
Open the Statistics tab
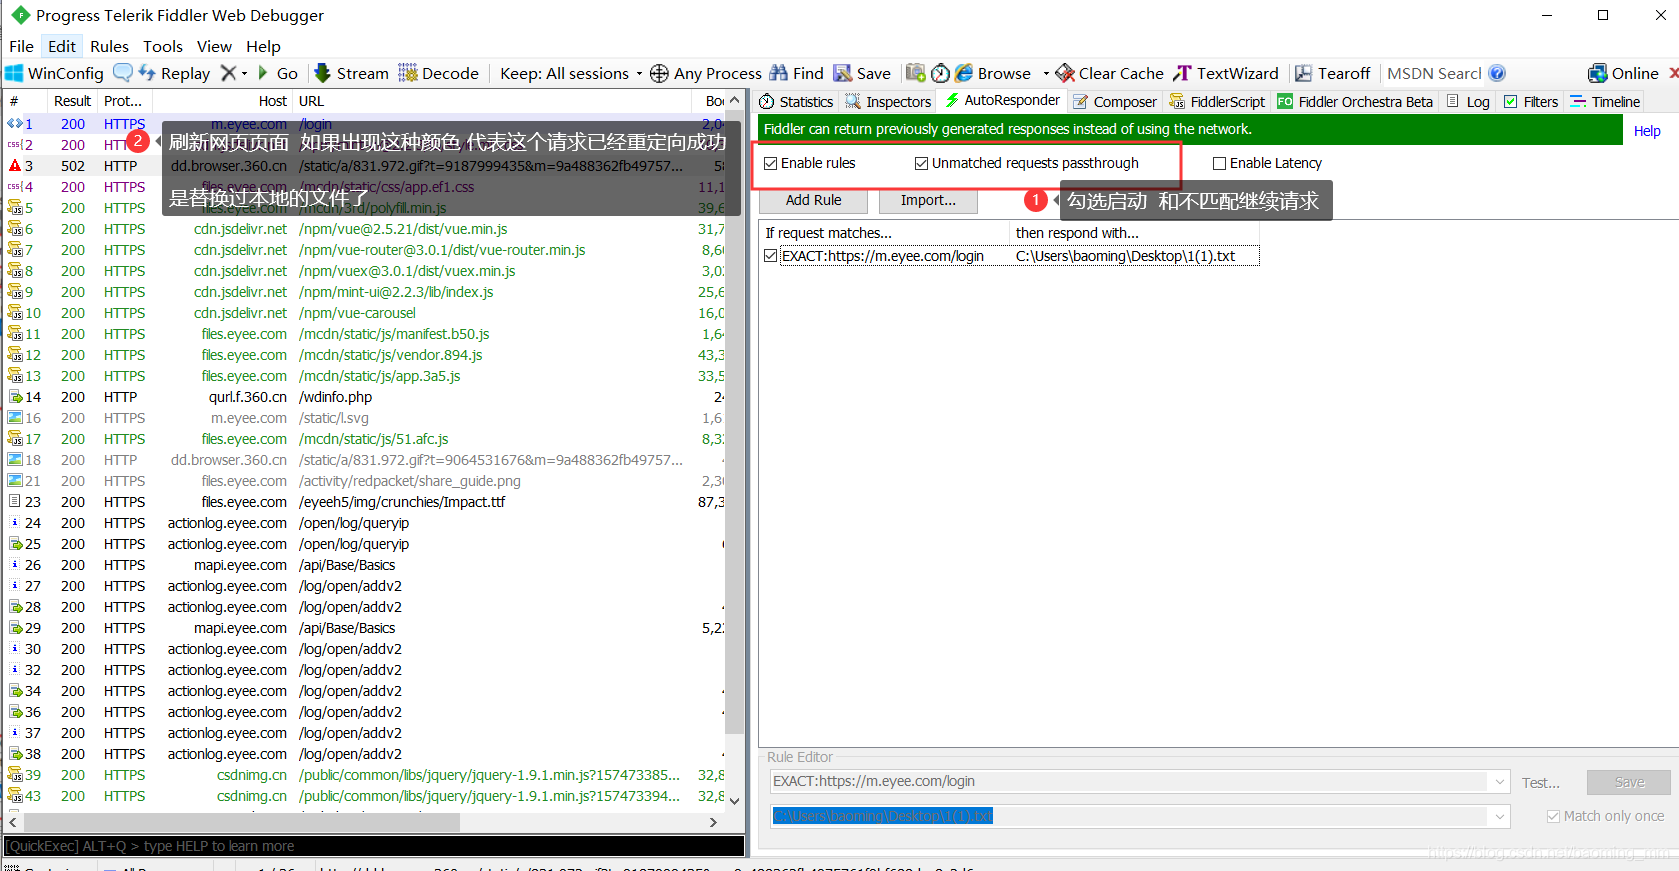coord(796,101)
